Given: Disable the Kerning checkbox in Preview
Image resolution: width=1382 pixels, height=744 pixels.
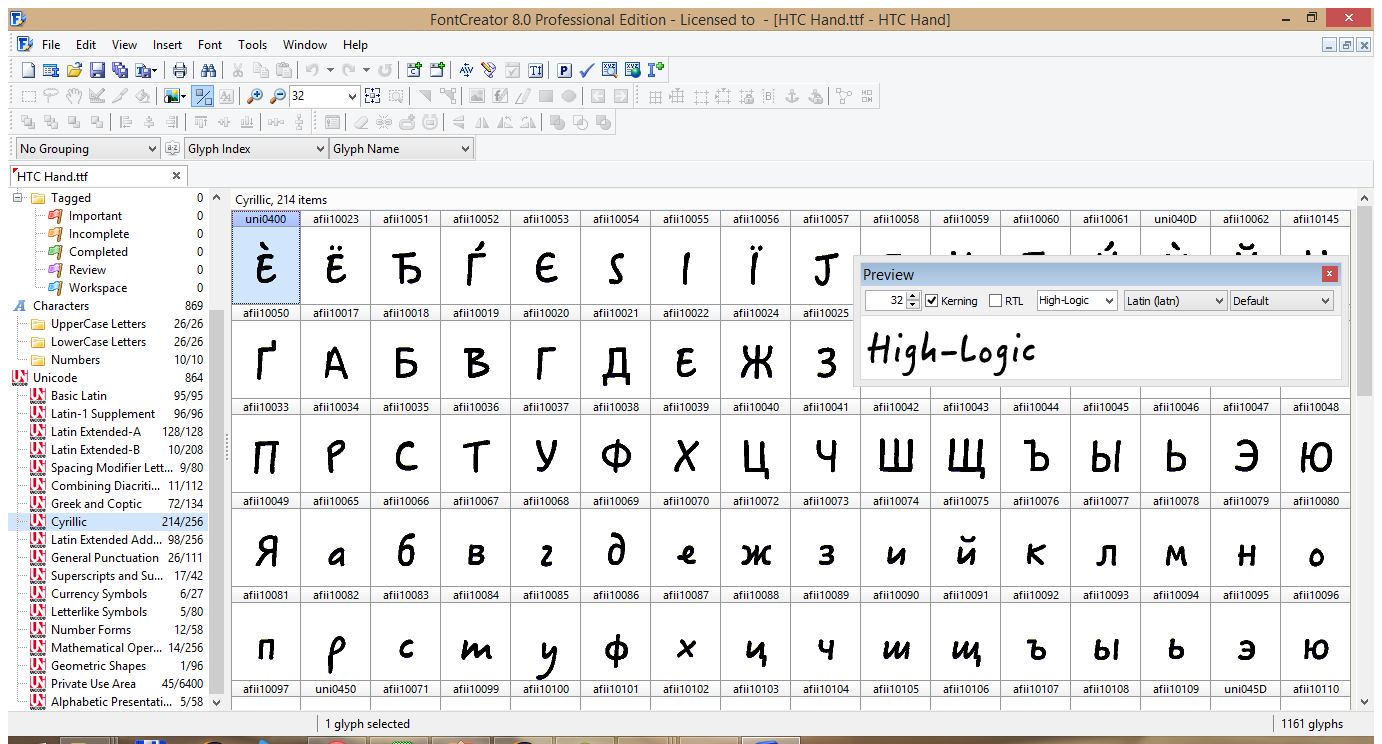Looking at the screenshot, I should click(932, 300).
